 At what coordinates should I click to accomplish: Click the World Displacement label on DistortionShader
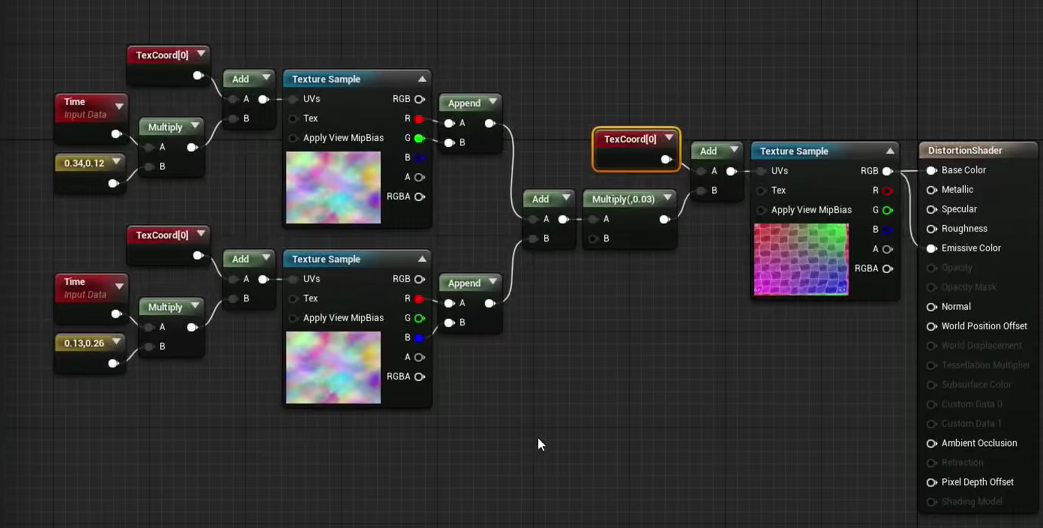coord(981,346)
